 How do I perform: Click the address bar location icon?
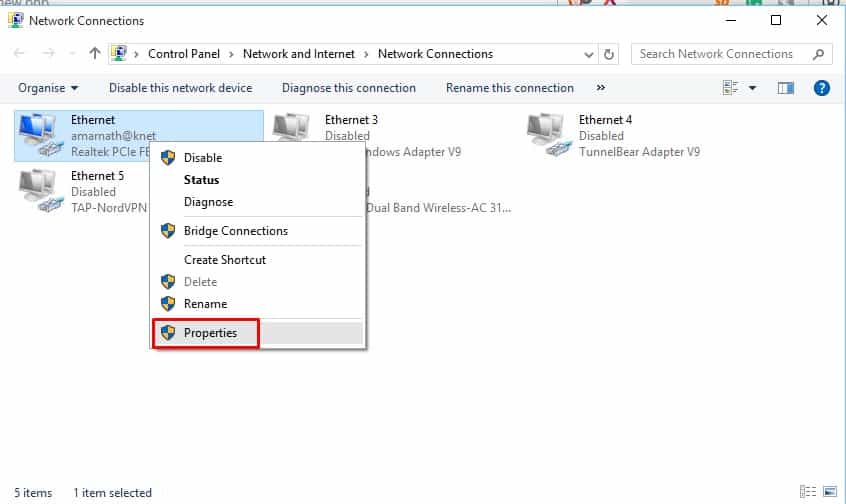[x=119, y=53]
